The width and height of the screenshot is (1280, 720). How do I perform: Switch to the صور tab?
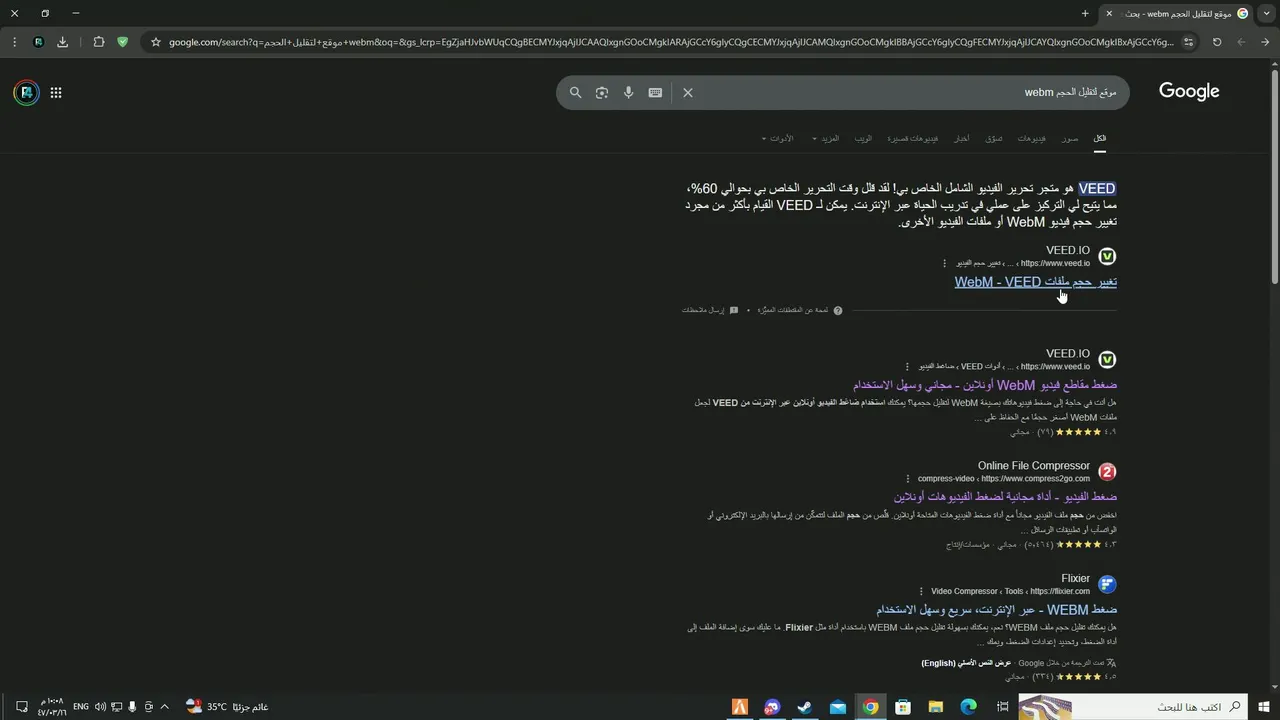coord(1070,138)
